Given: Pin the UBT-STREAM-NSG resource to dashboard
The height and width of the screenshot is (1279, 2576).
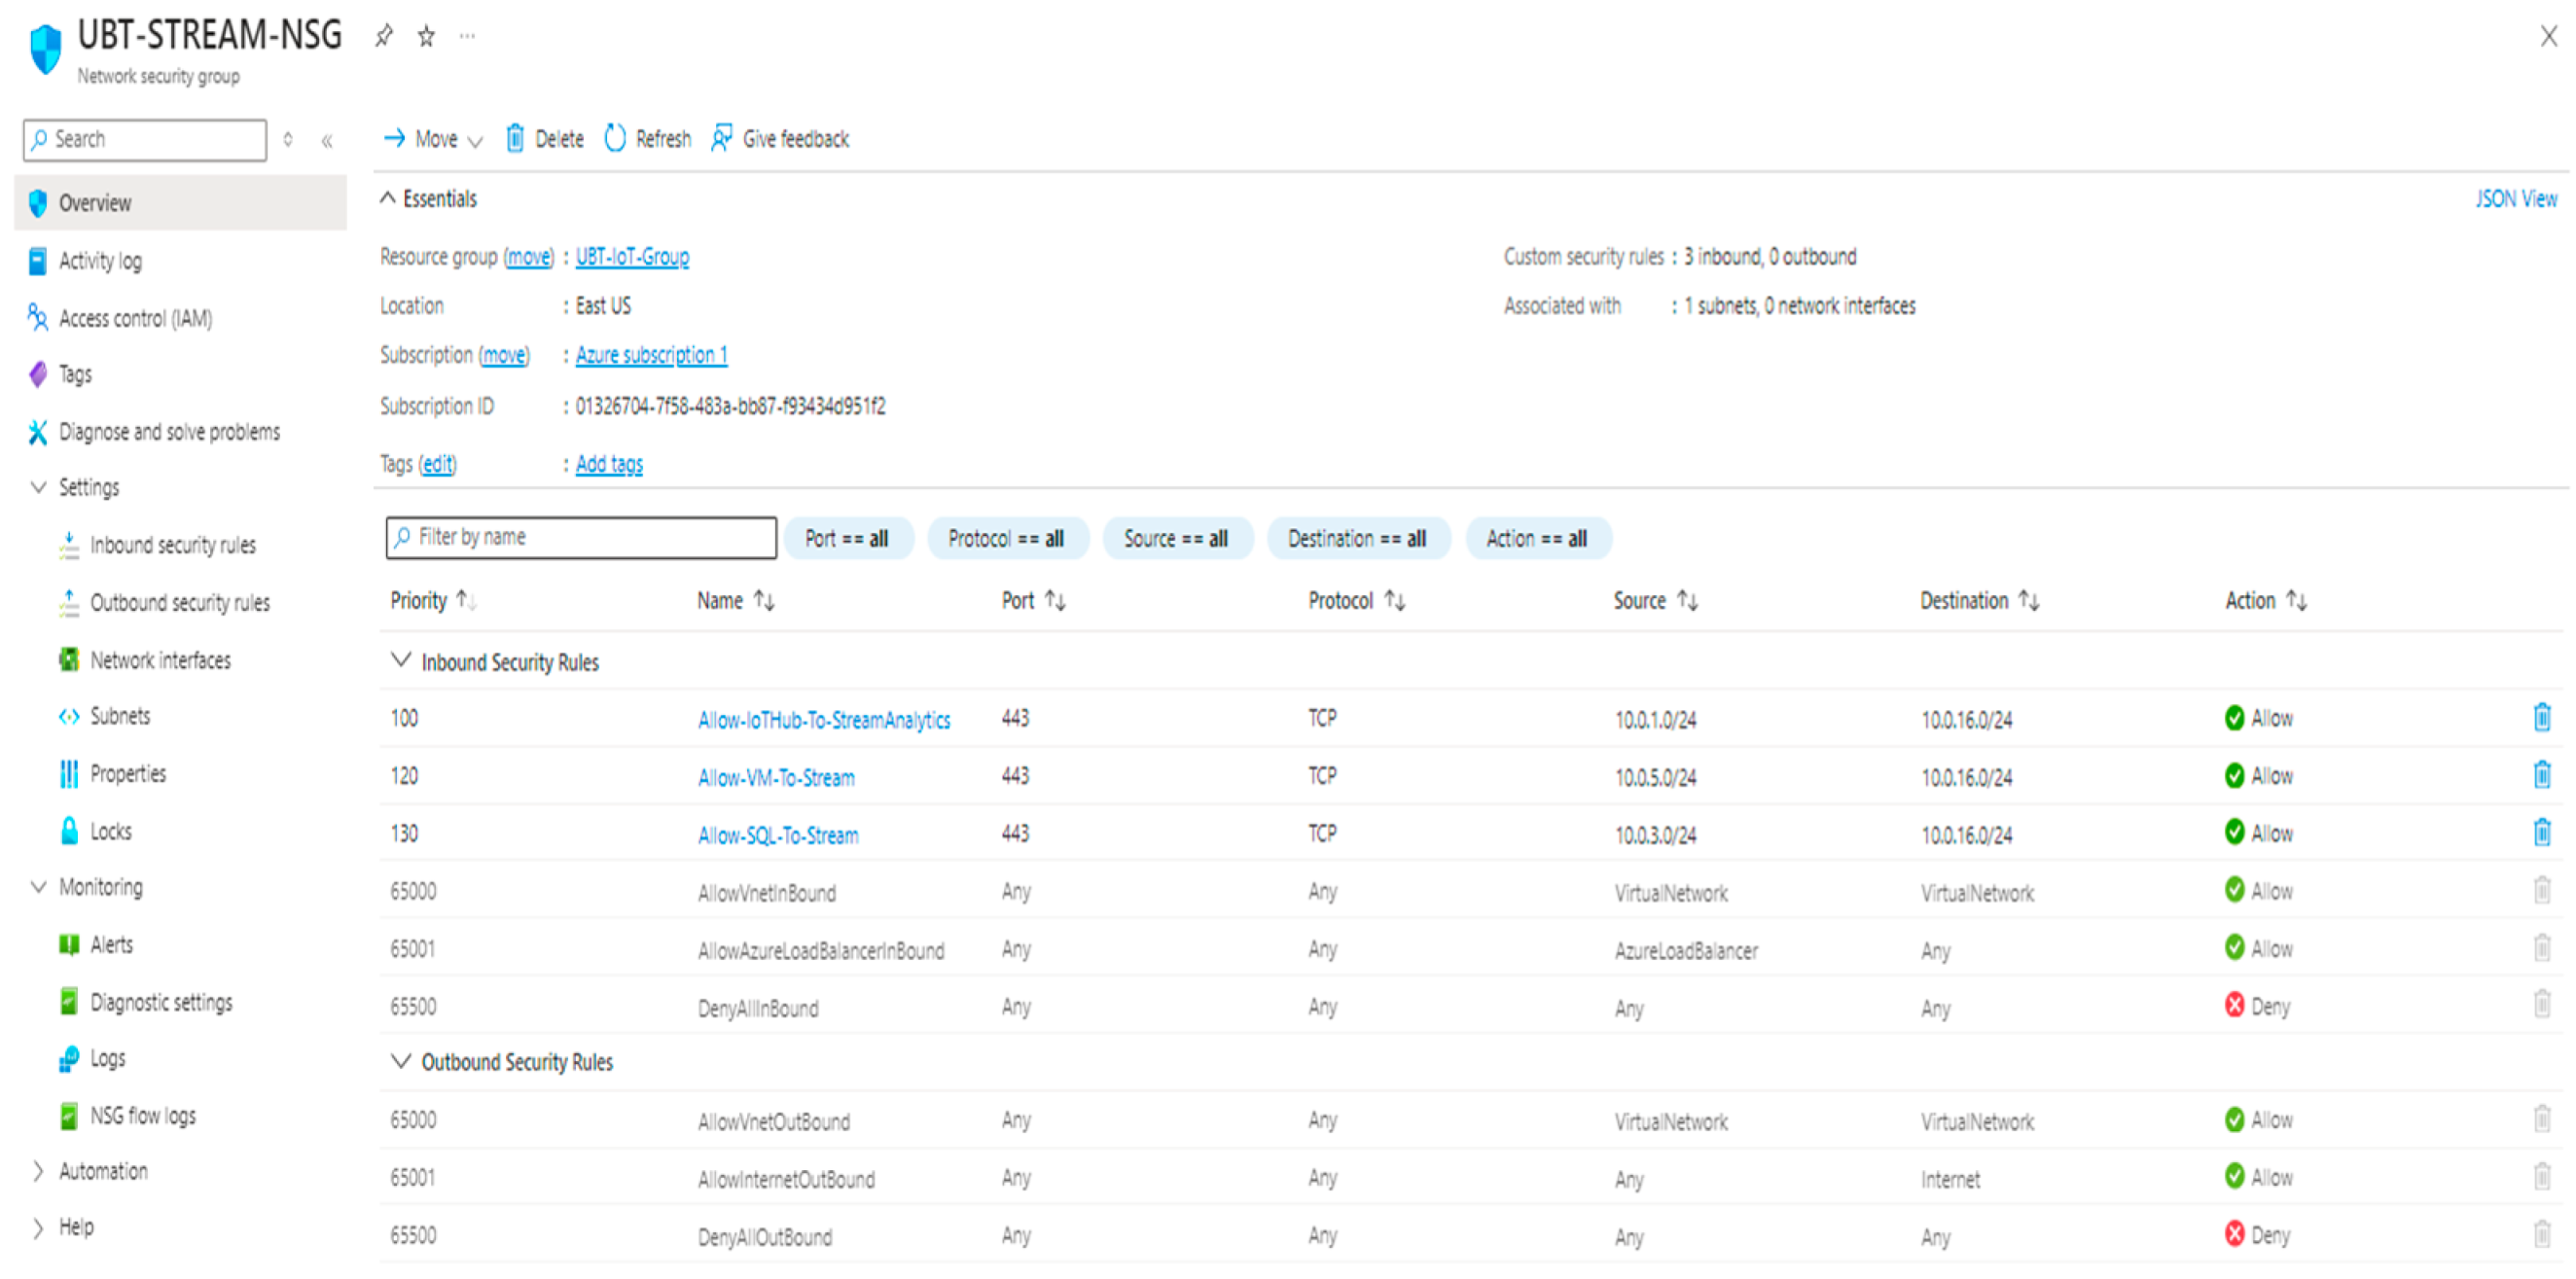Looking at the screenshot, I should pos(384,37).
